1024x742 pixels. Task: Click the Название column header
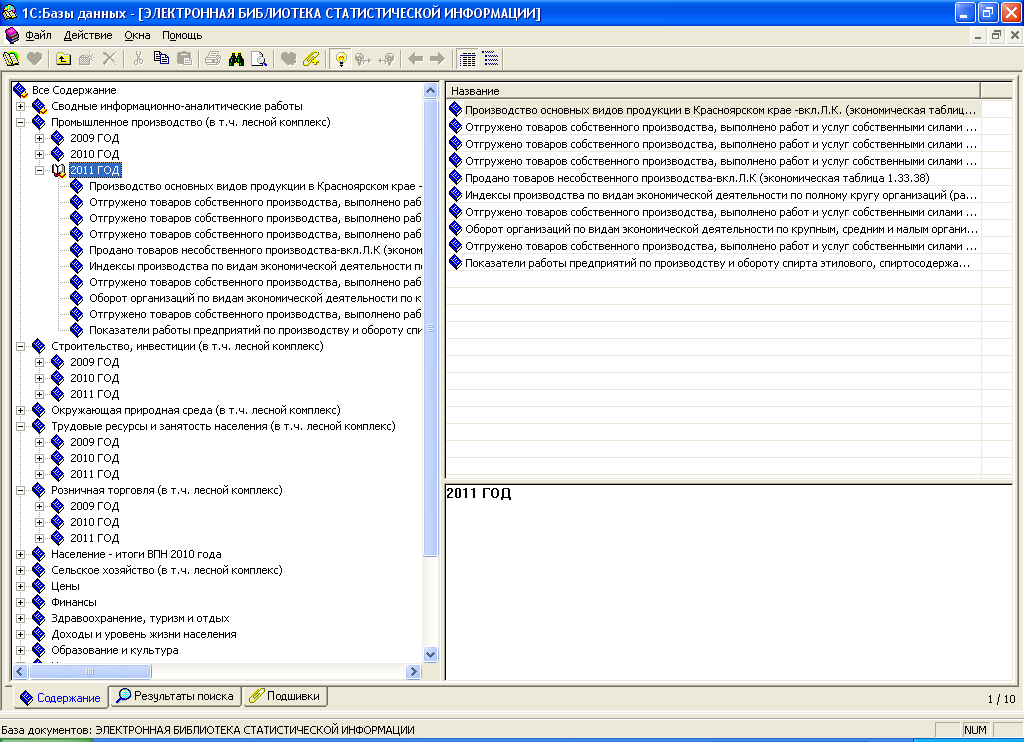point(713,91)
